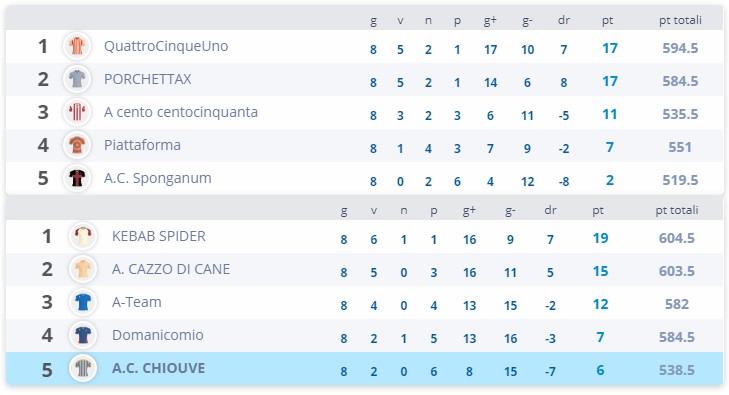Click the A. CAZZO DI CANE jersey
729x395 pixels.
pos(83,270)
